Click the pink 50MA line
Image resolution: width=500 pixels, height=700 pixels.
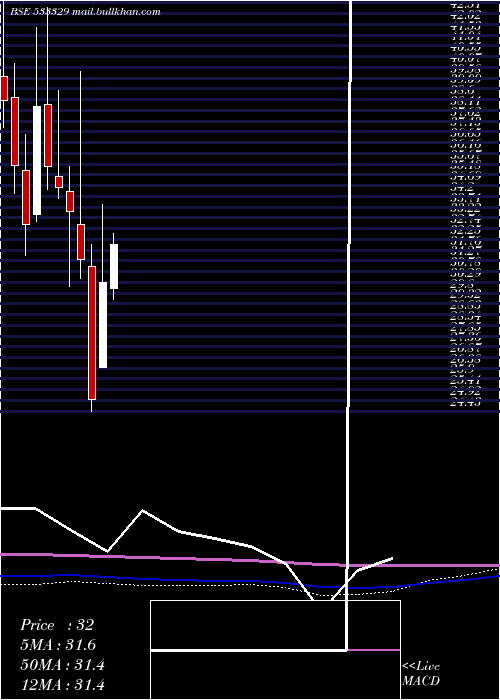(x=250, y=560)
